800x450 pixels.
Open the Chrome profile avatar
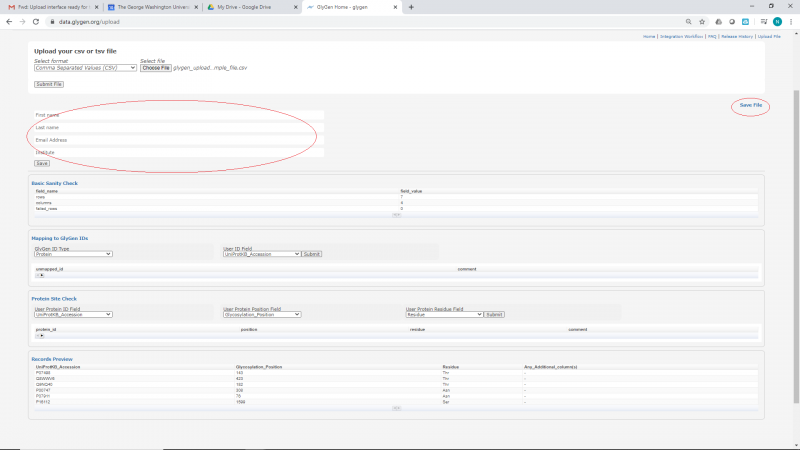776,21
